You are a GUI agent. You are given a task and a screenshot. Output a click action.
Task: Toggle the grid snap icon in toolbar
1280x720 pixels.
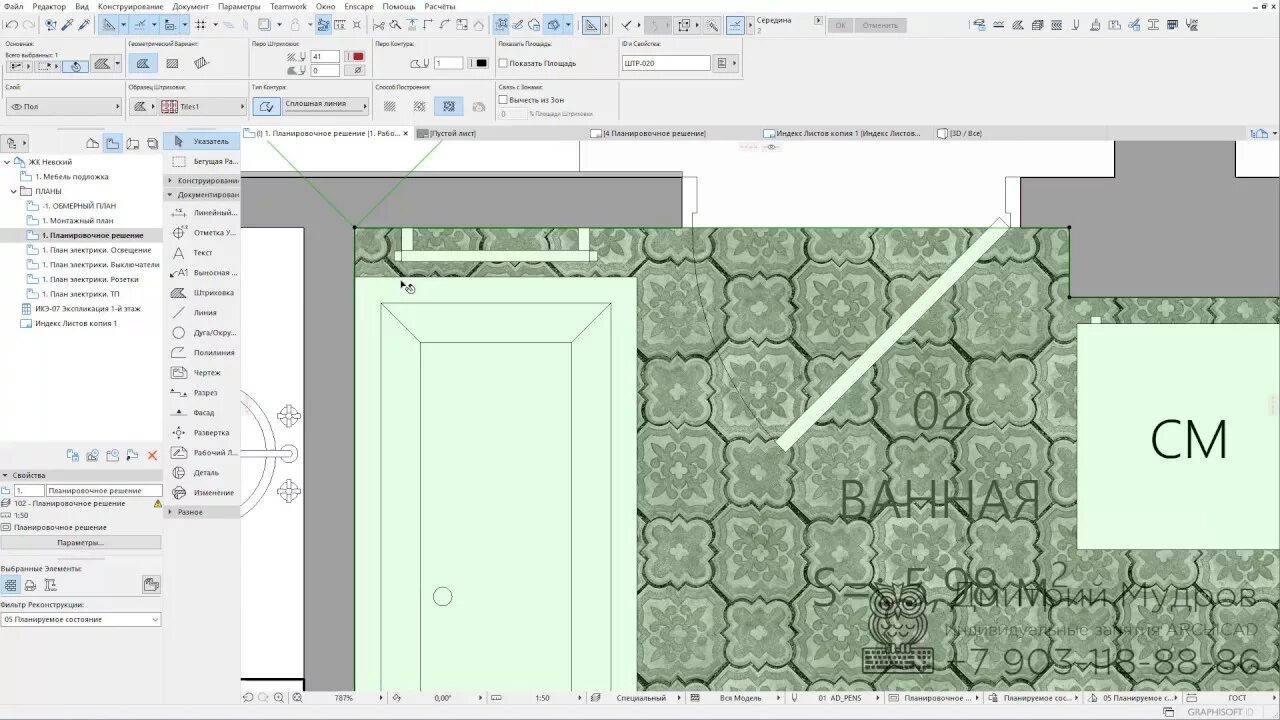(x=201, y=24)
